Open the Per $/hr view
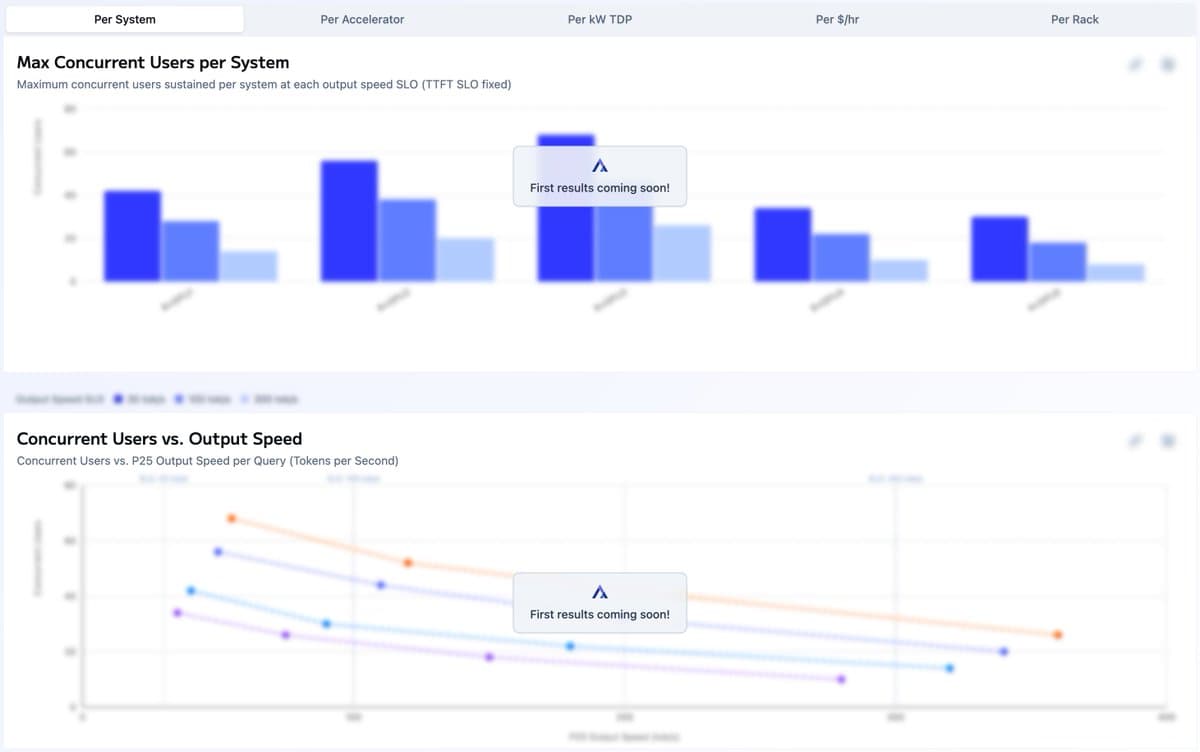Image resolution: width=1200 pixels, height=752 pixels. (x=837, y=18)
